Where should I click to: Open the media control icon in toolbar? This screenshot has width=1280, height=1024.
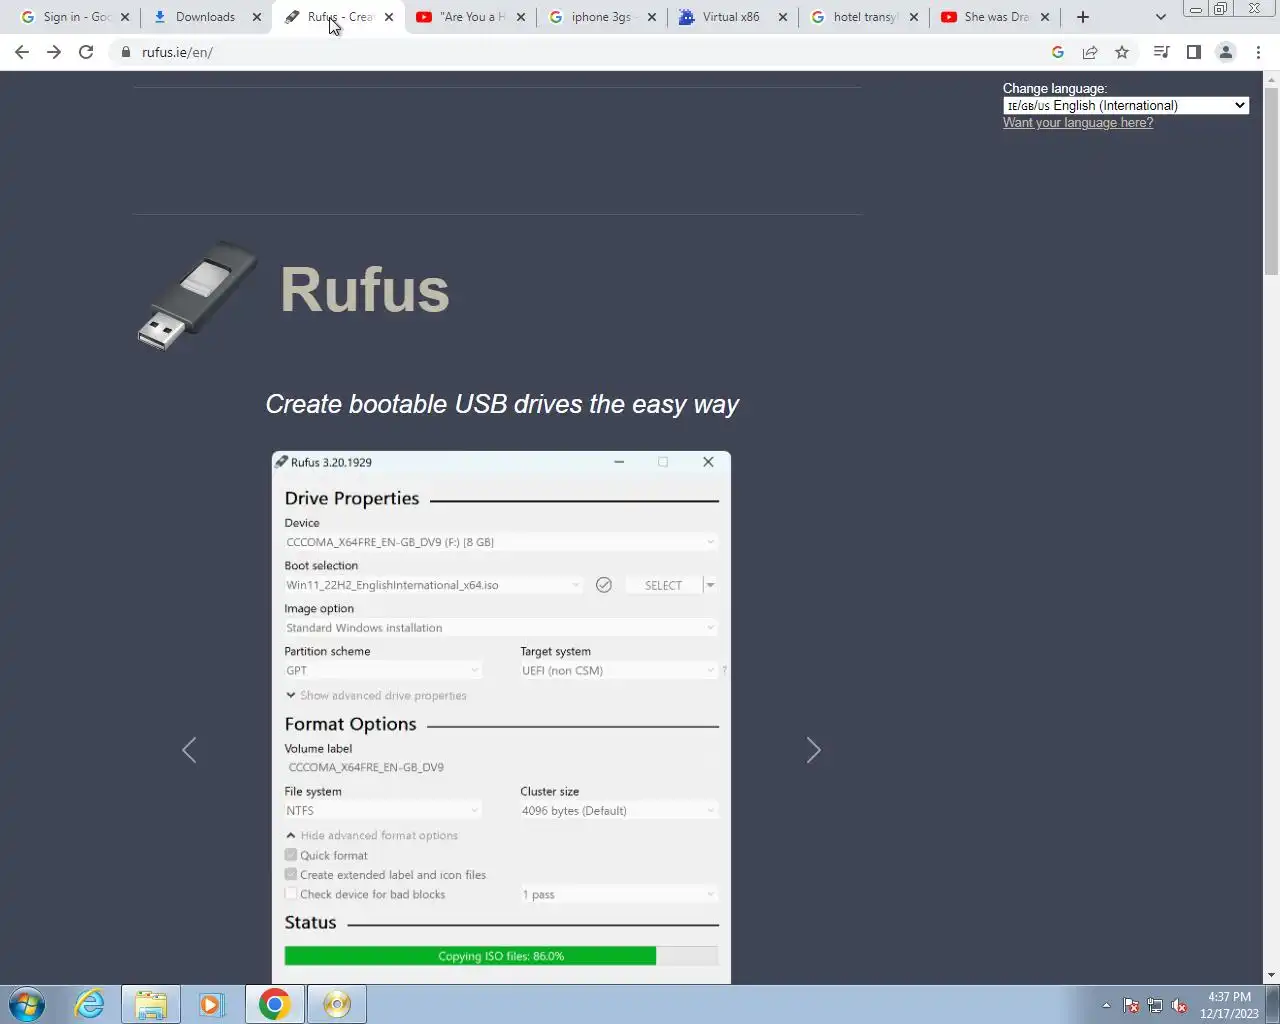point(1161,52)
